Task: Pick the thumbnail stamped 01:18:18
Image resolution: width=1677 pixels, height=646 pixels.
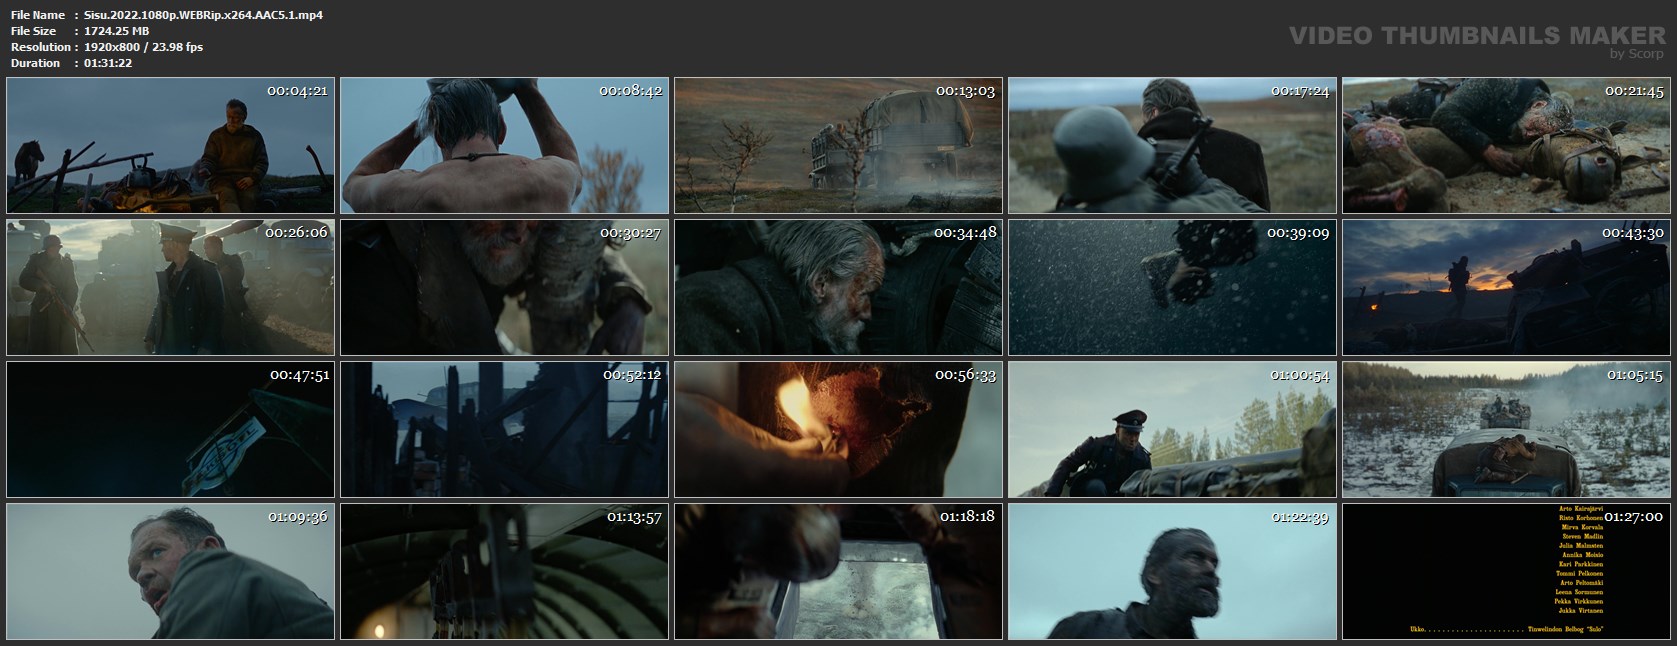Action: [838, 572]
